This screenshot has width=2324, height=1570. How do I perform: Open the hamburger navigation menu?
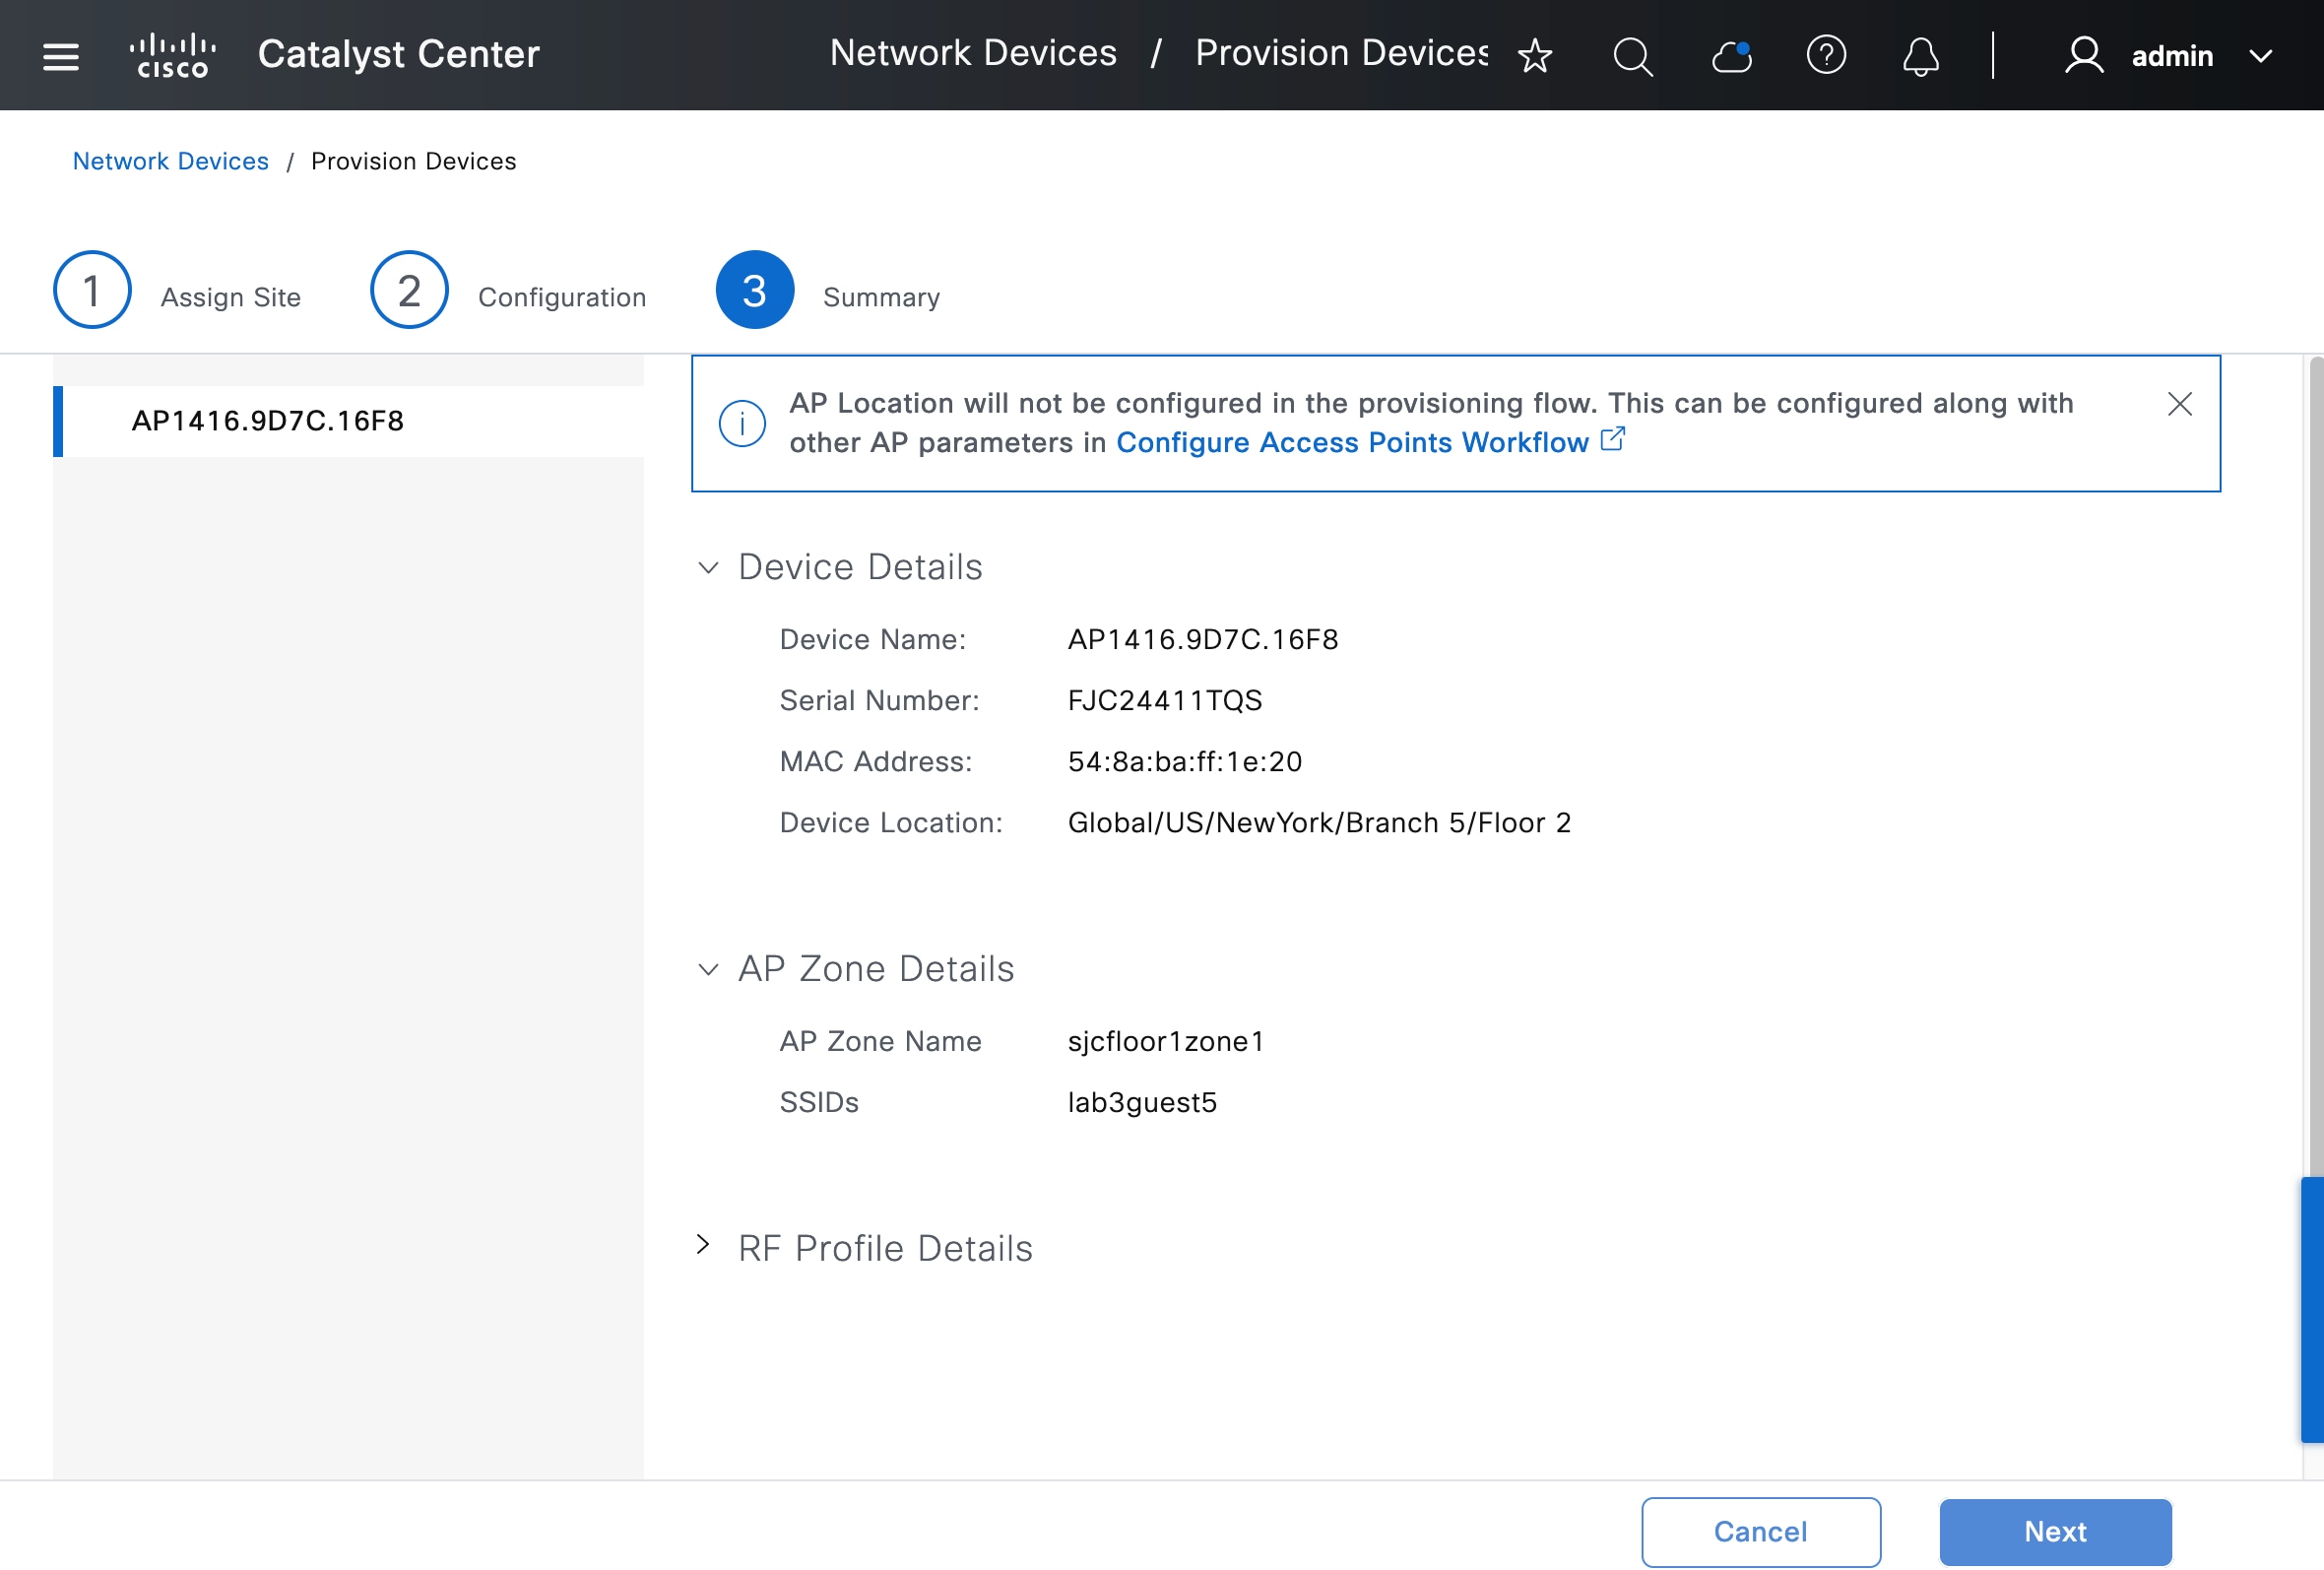click(60, 56)
